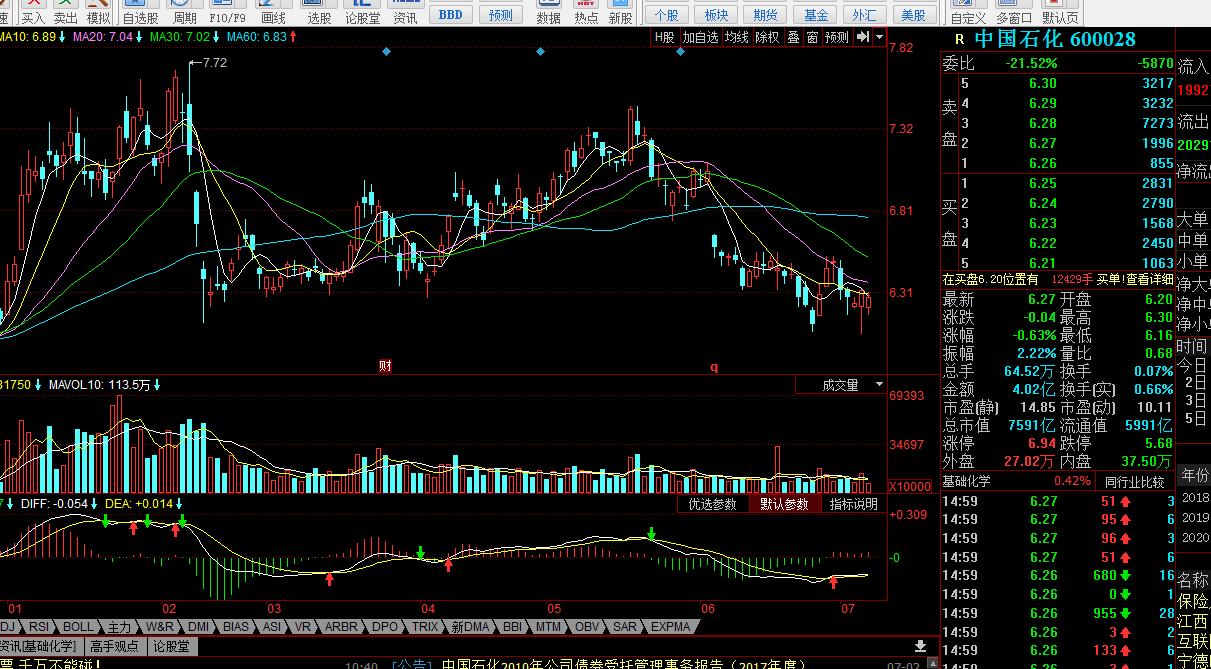Image resolution: width=1211 pixels, height=669 pixels.
Task: Click the DIFF indicator arrow
Action: pos(92,504)
